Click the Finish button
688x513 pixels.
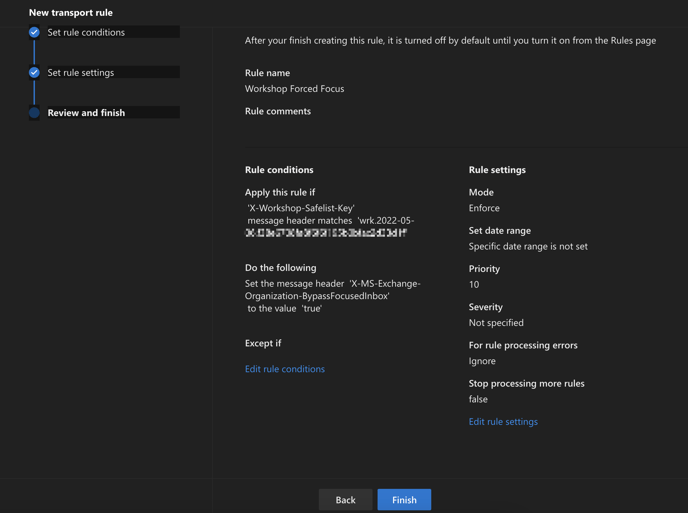point(404,499)
